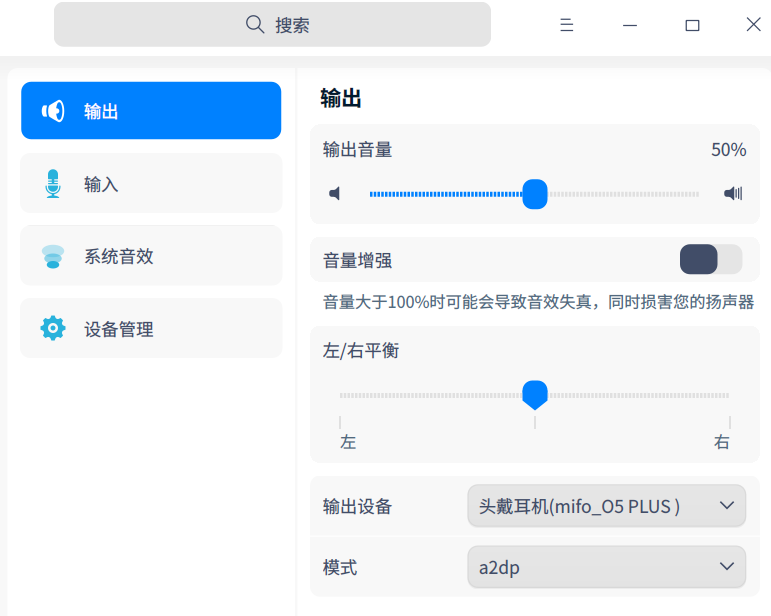
Task: Click the gear icon beside 设备管理
Action: (53, 328)
